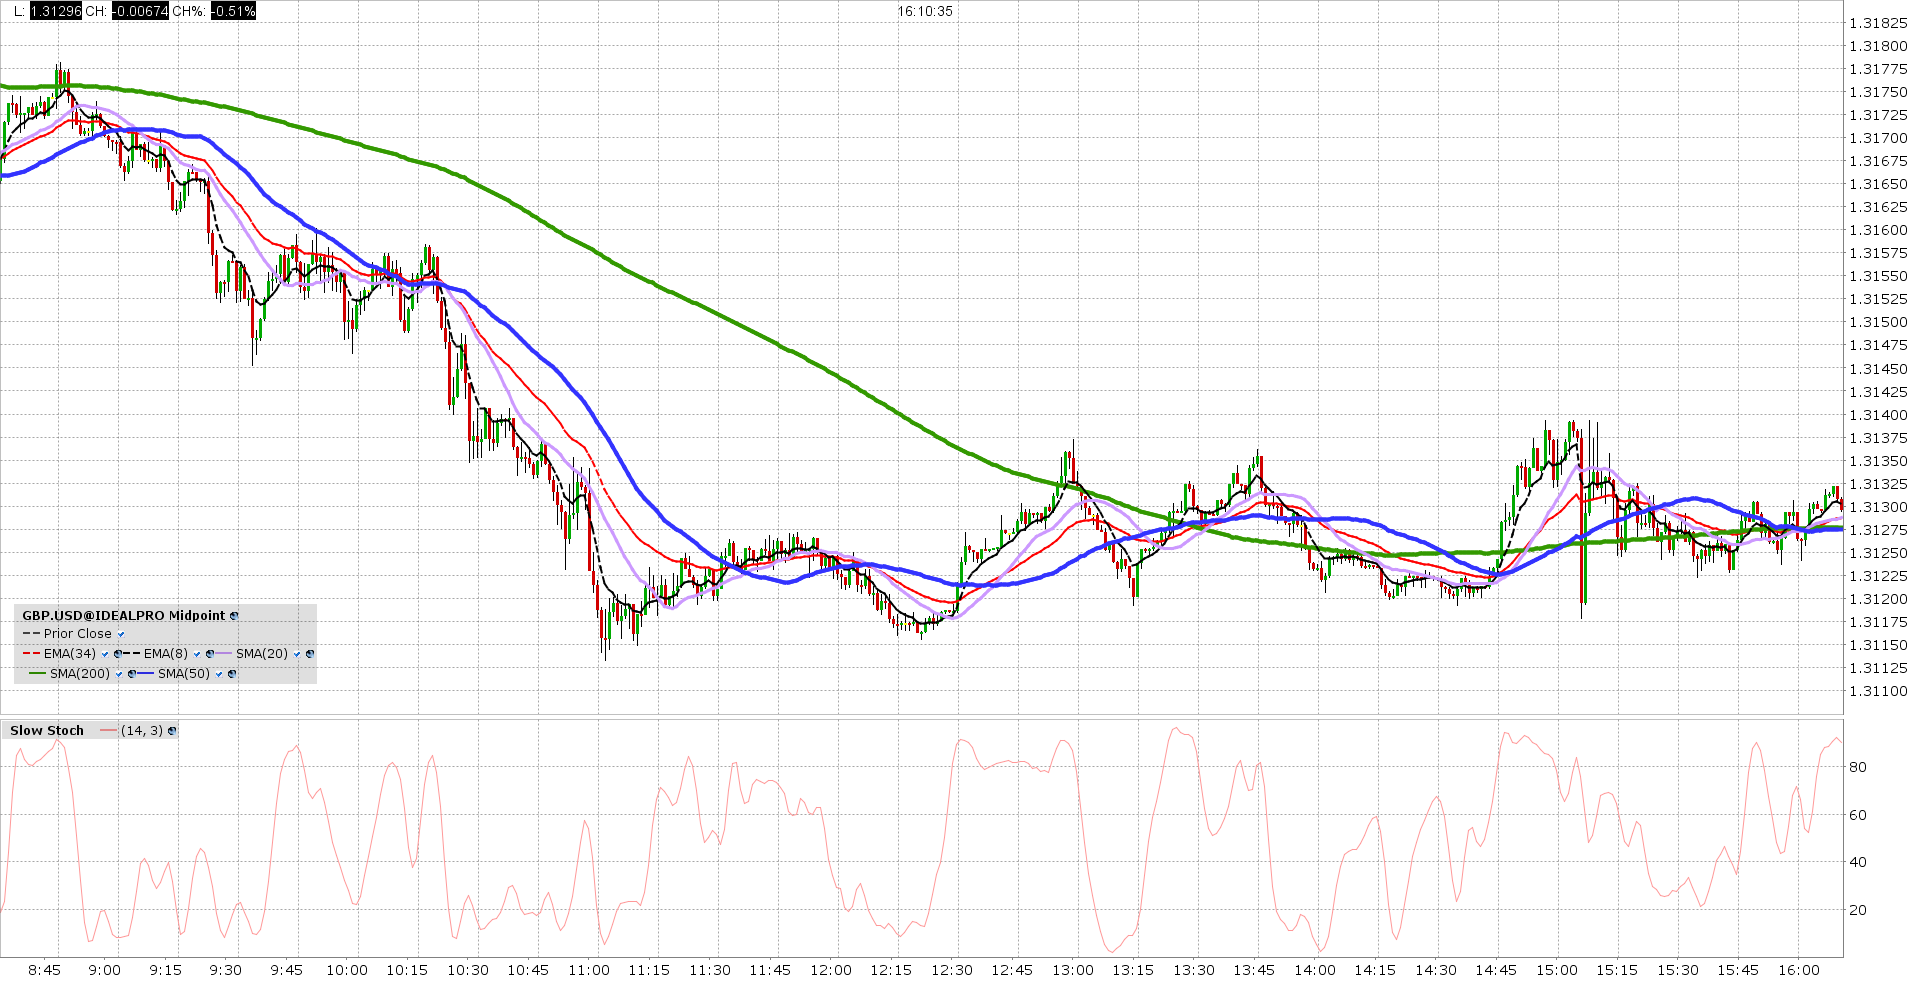Click the SMA(50) legend label
The width and height of the screenshot is (1916, 985).
[x=184, y=674]
